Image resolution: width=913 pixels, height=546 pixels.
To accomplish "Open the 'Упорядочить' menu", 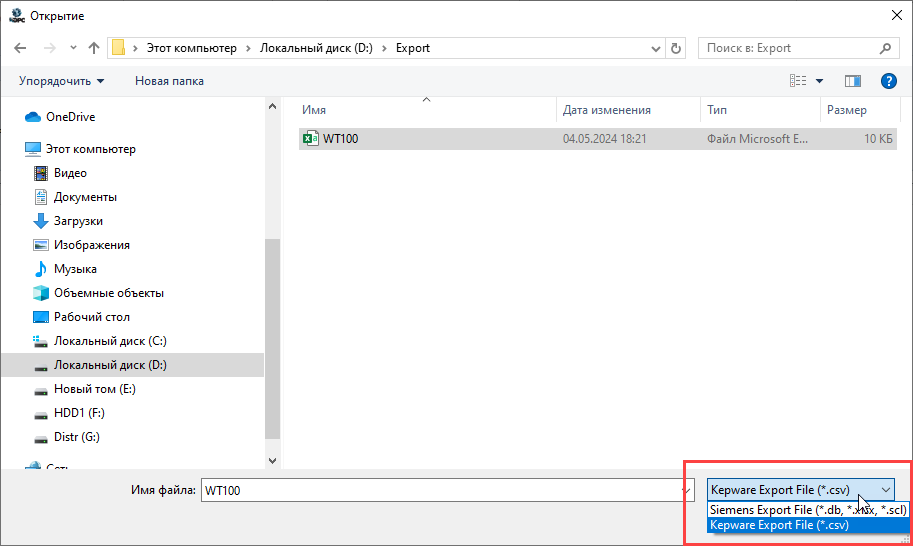I will (61, 81).
